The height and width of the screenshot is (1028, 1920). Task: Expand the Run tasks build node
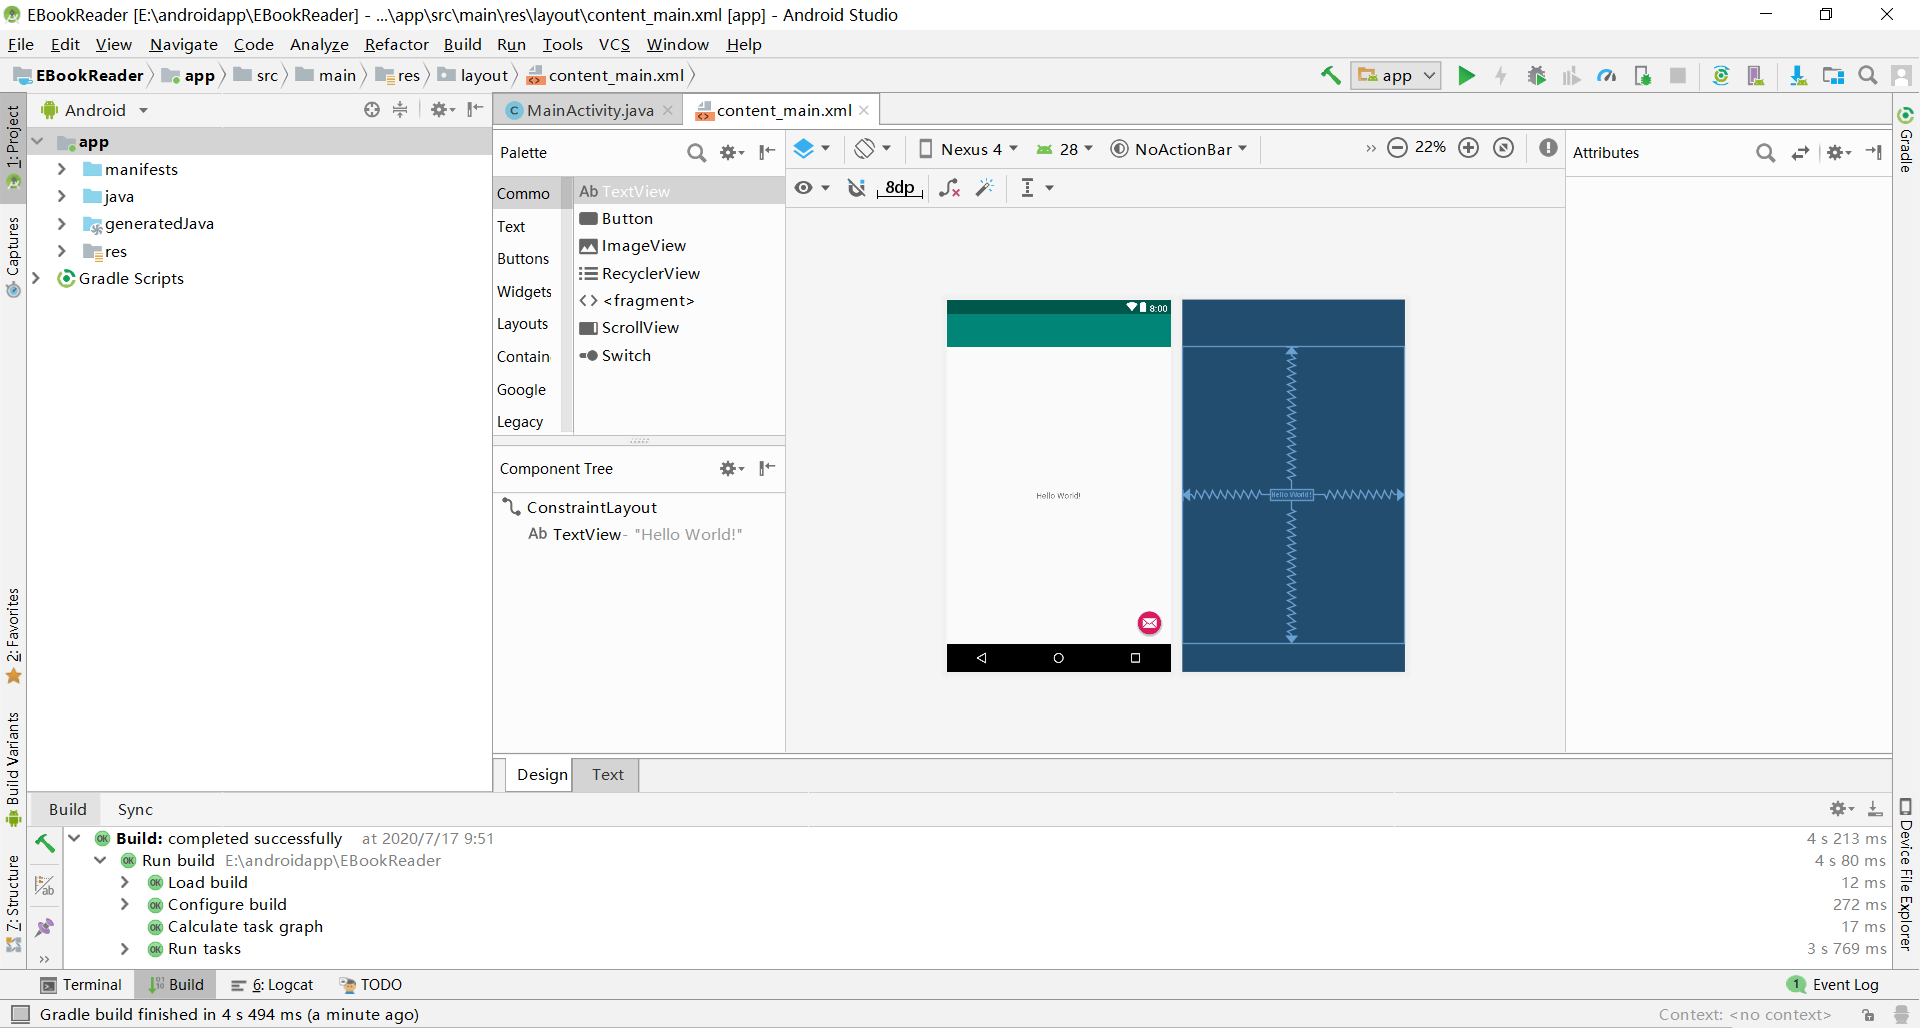124,948
